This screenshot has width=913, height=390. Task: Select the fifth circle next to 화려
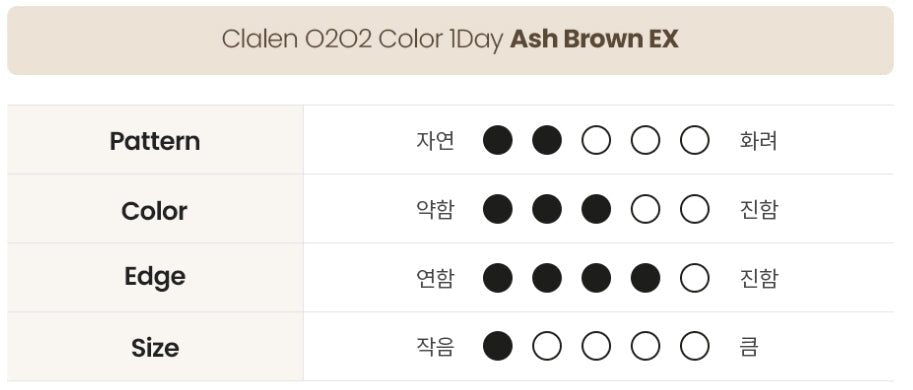click(695, 140)
